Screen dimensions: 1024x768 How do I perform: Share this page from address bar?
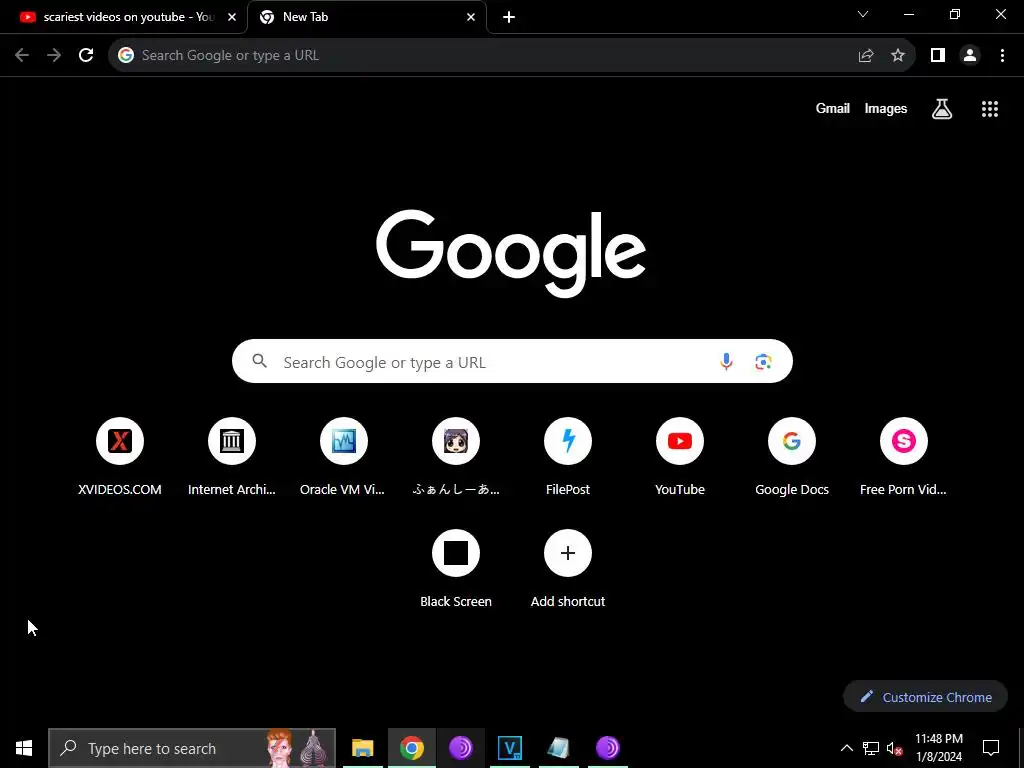[866, 56]
